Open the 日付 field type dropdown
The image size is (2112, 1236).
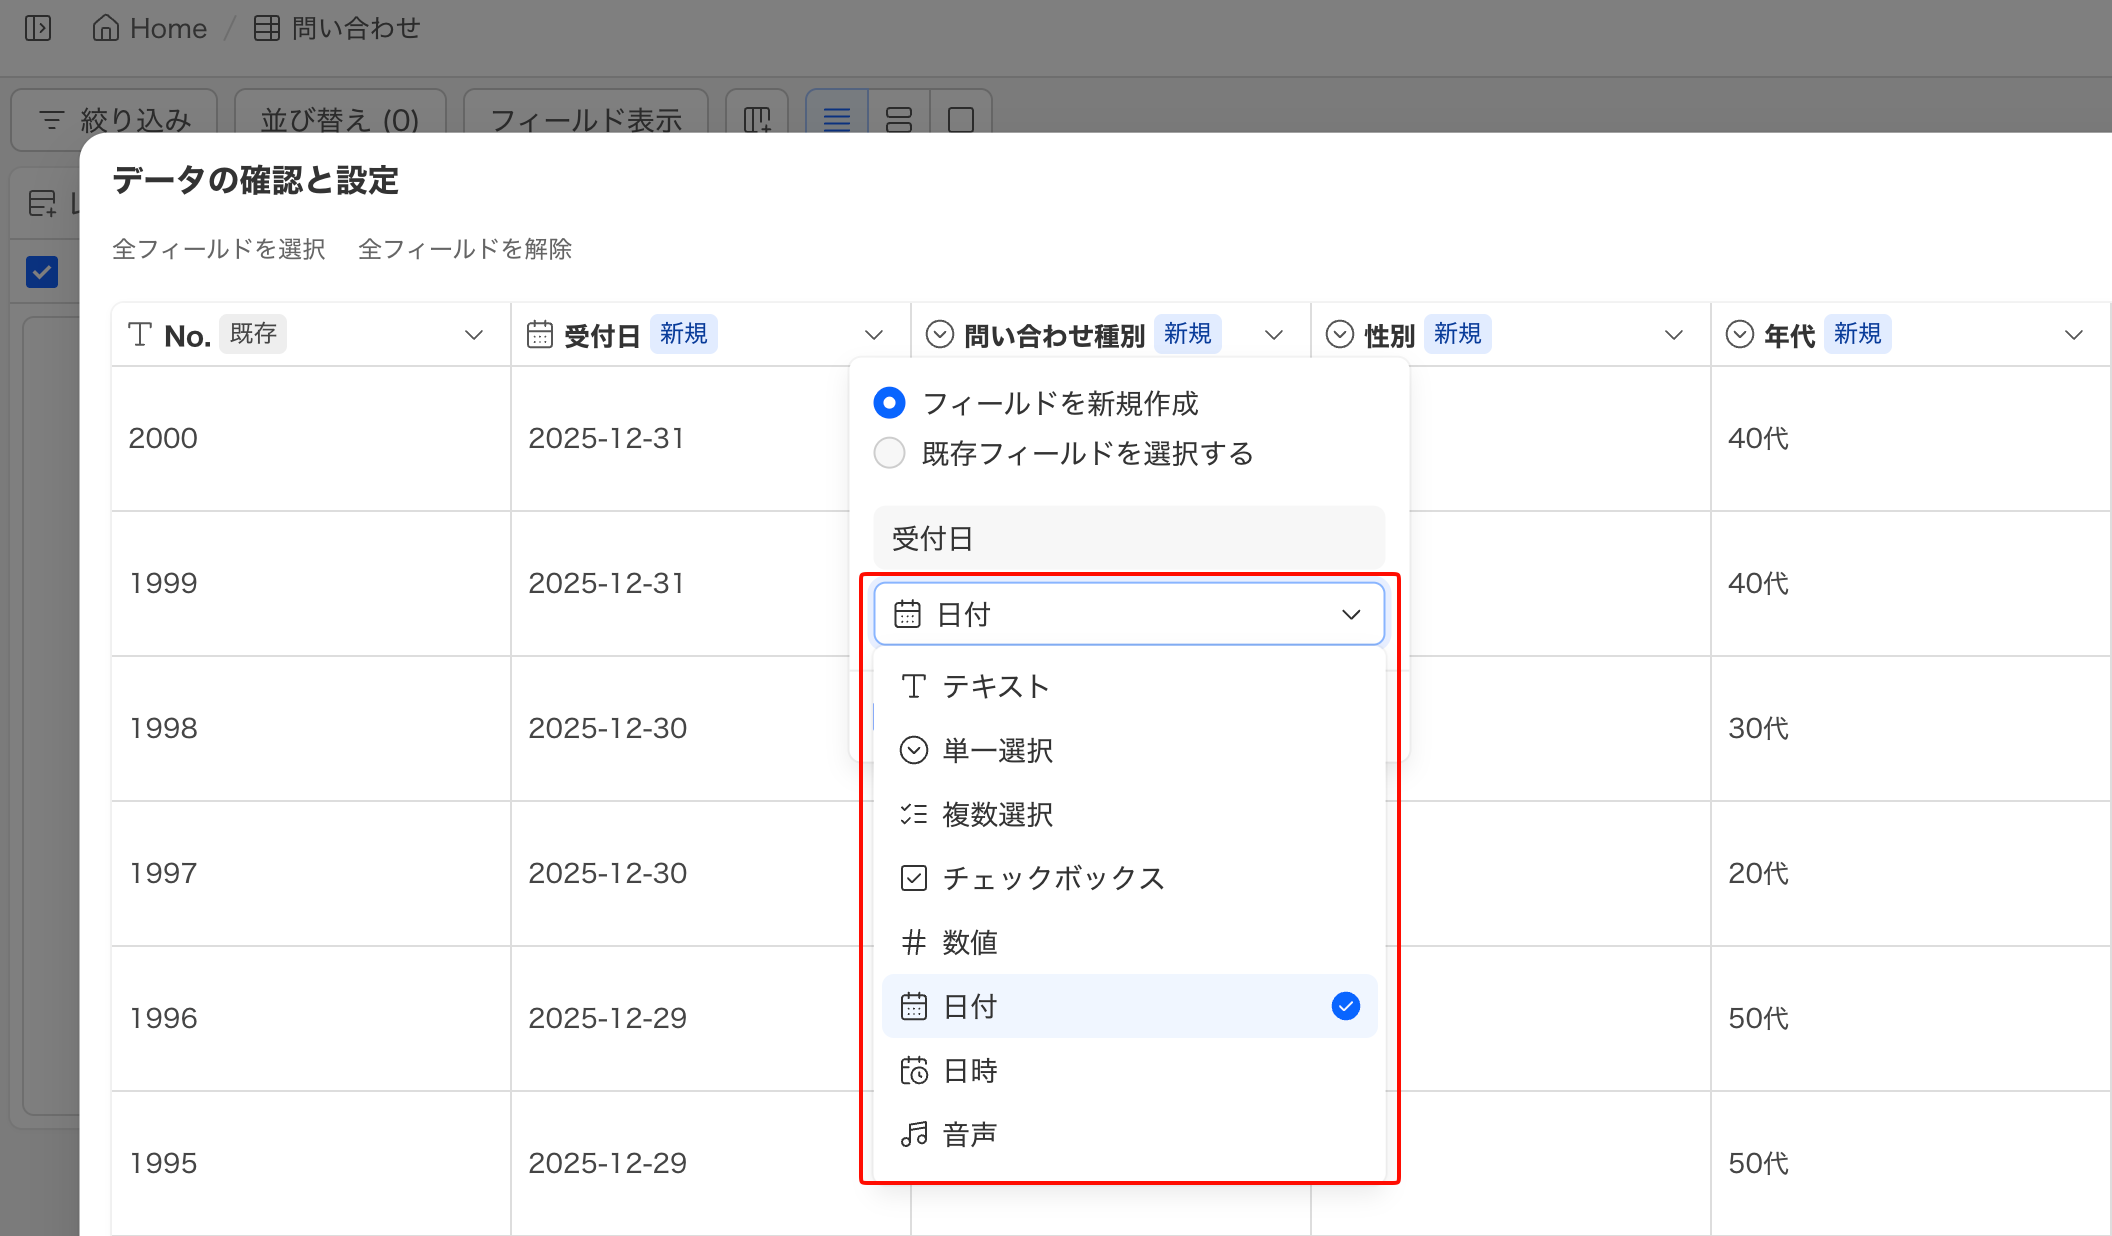pos(1128,614)
